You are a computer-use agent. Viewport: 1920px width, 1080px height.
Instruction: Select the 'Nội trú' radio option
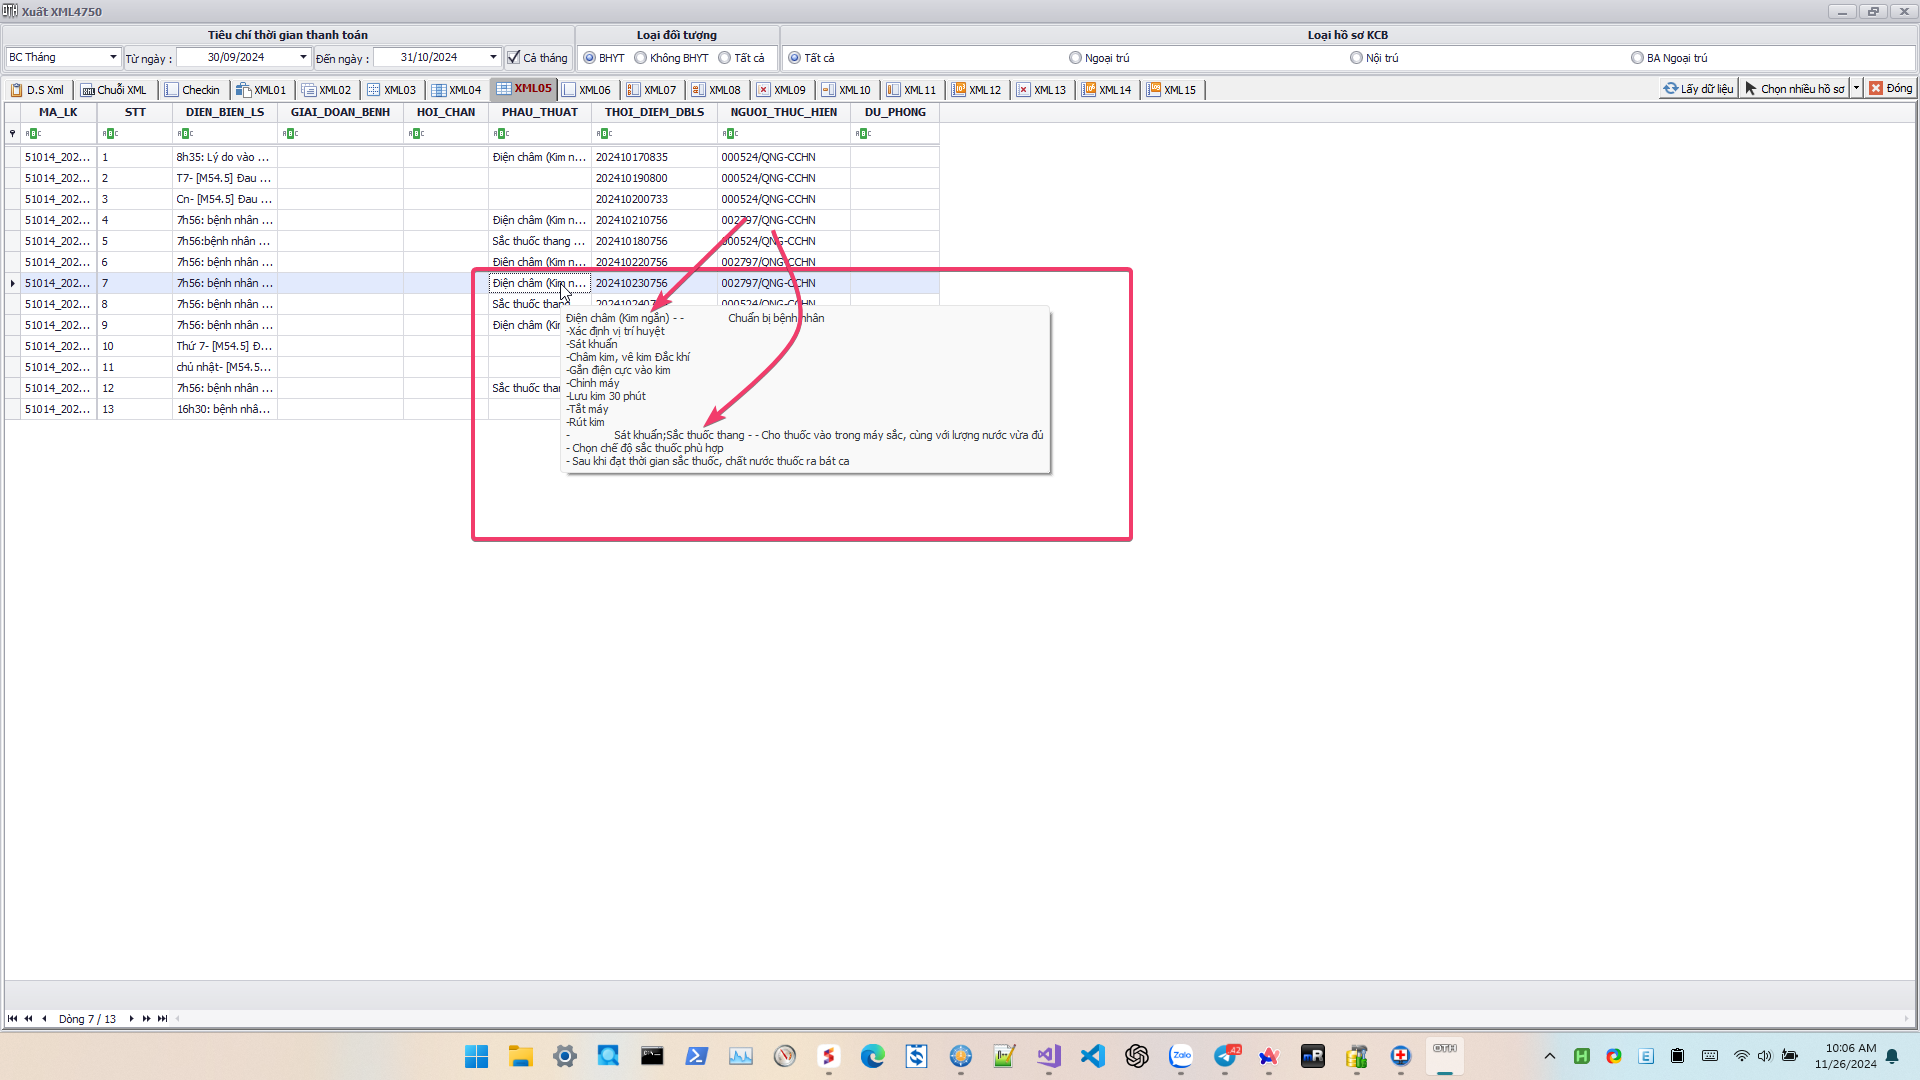[1356, 58]
